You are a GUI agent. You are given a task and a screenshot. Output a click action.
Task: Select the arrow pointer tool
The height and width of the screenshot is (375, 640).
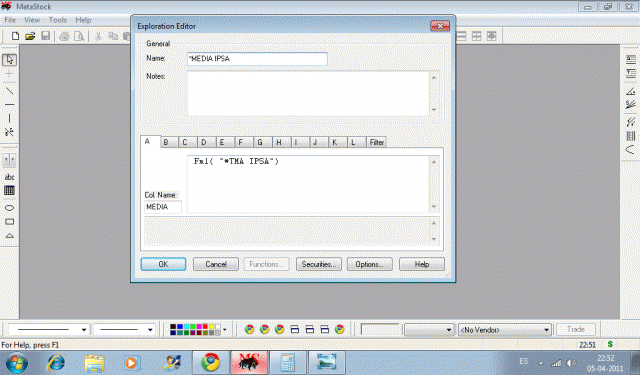(x=9, y=60)
